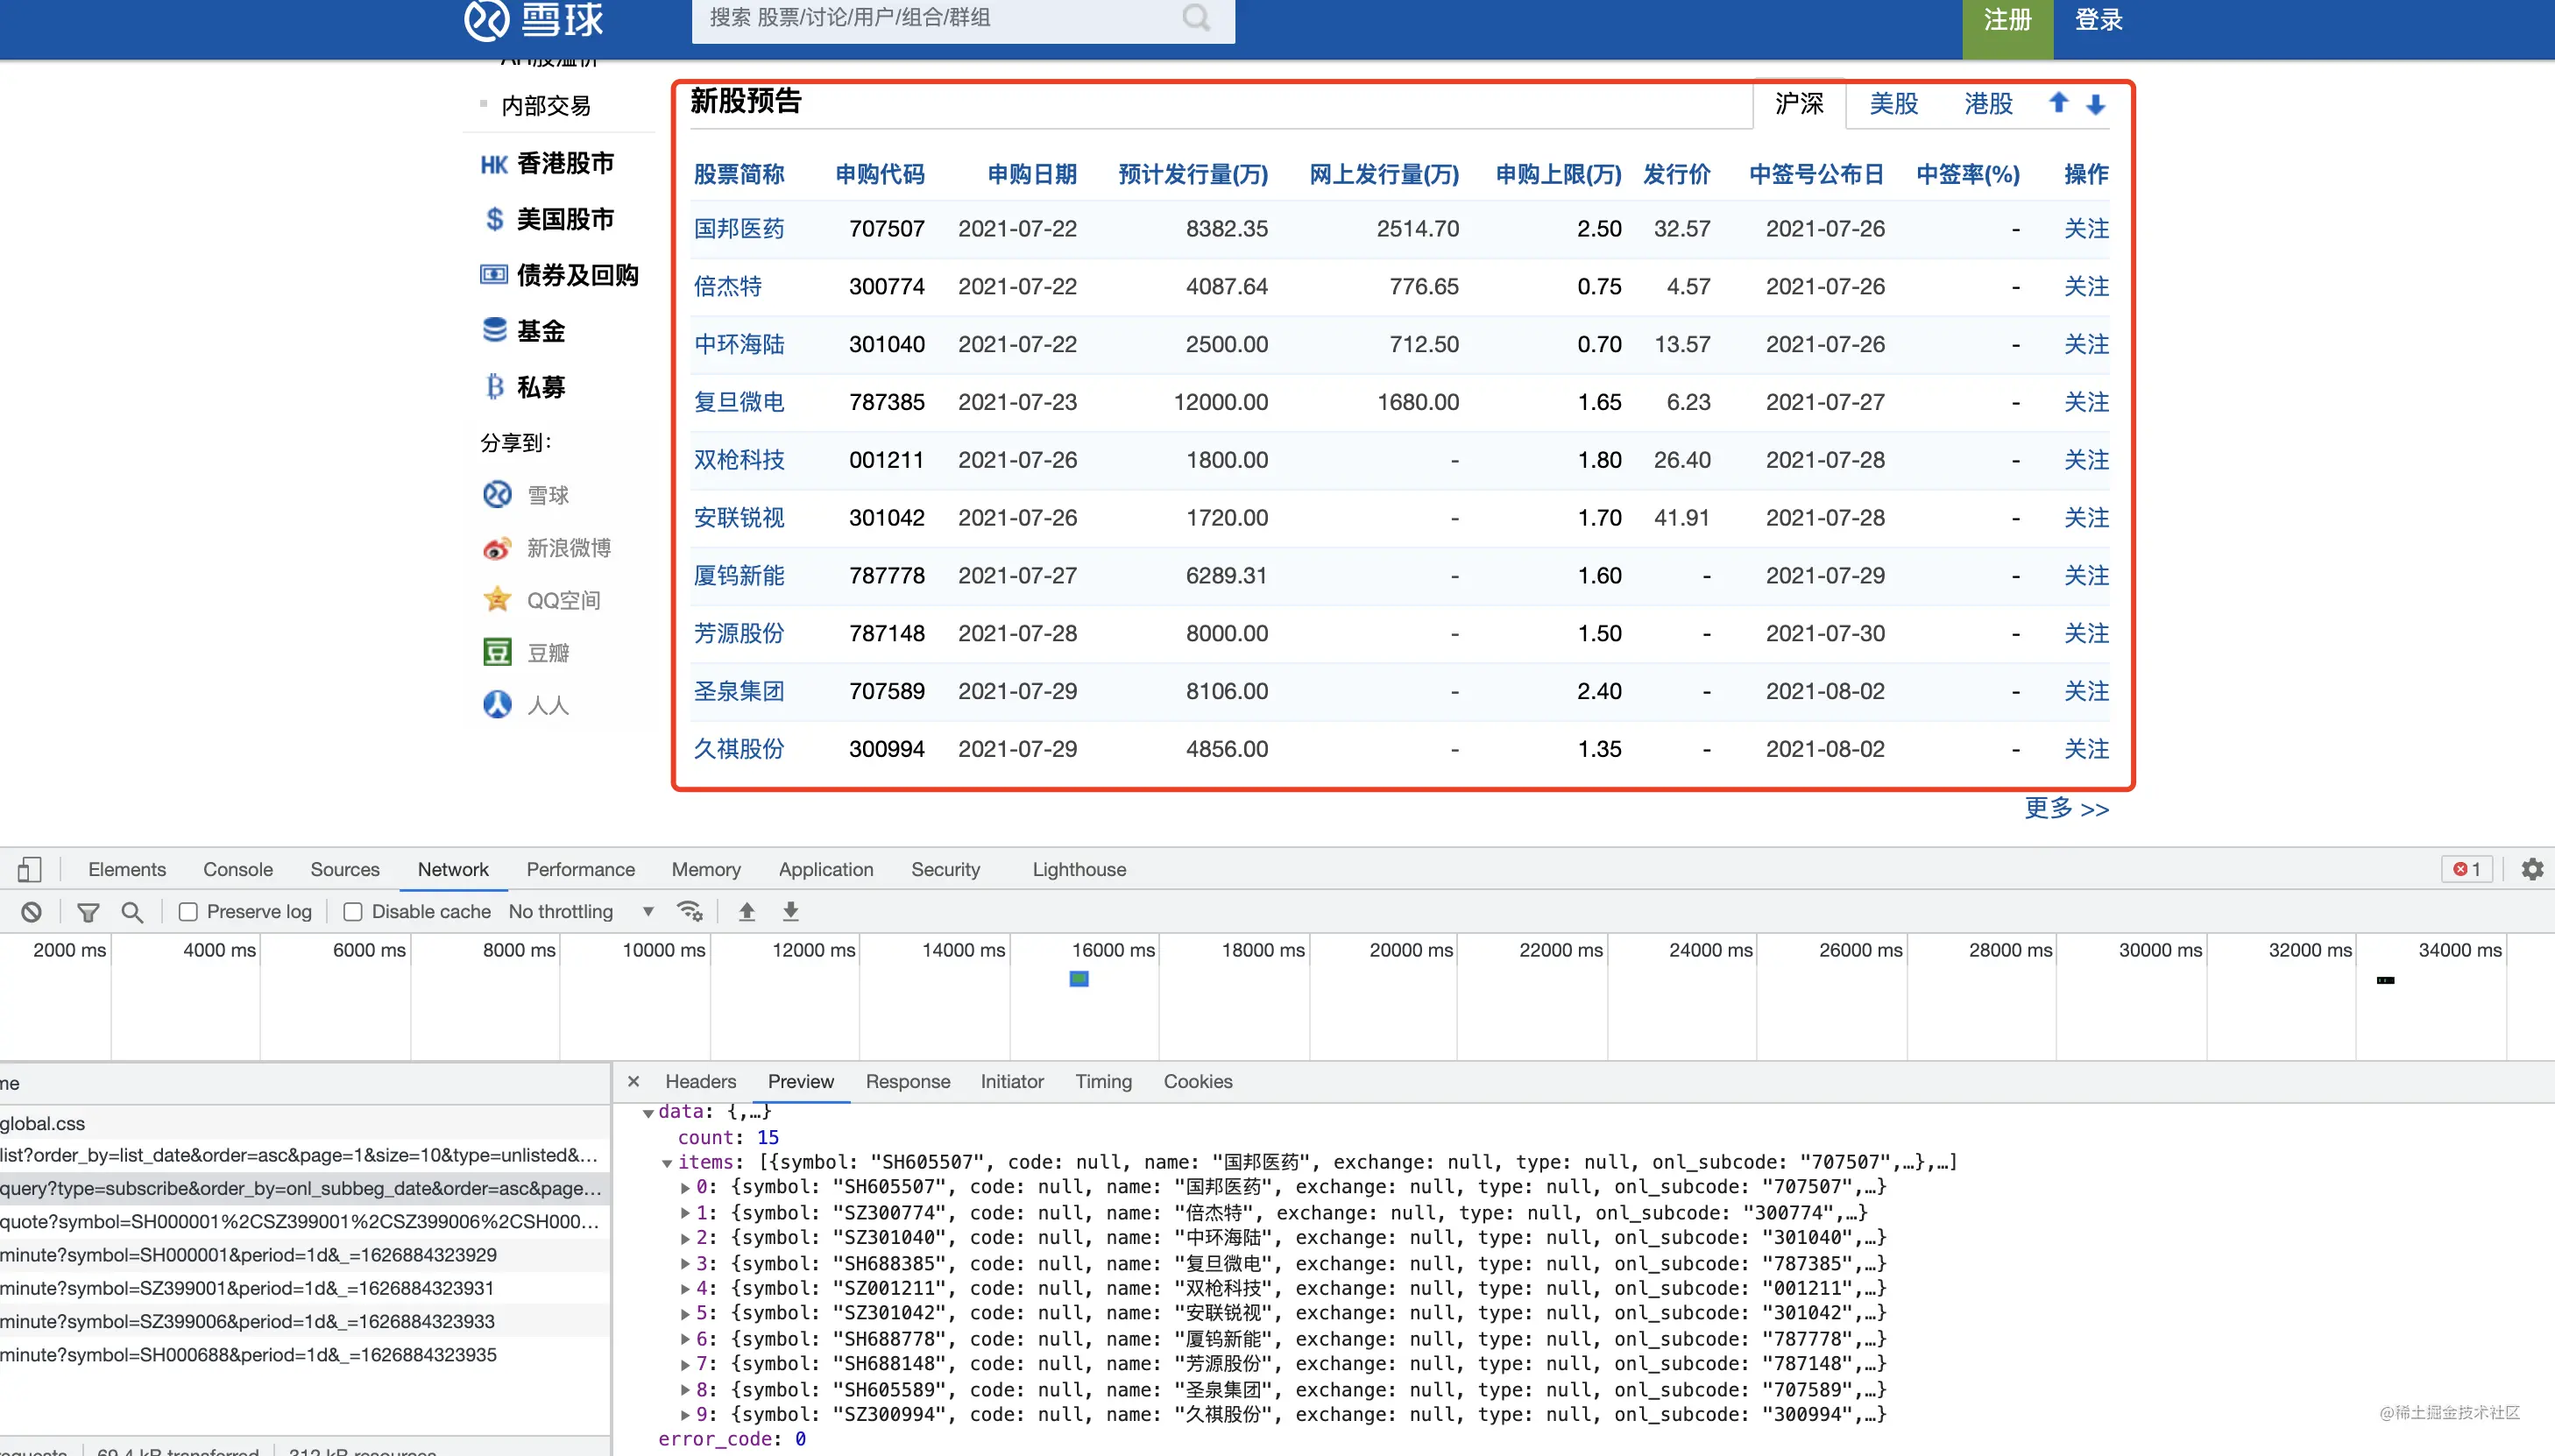2555x1456 pixels.
Task: Click the import HAR upload arrow icon
Action: tap(747, 911)
